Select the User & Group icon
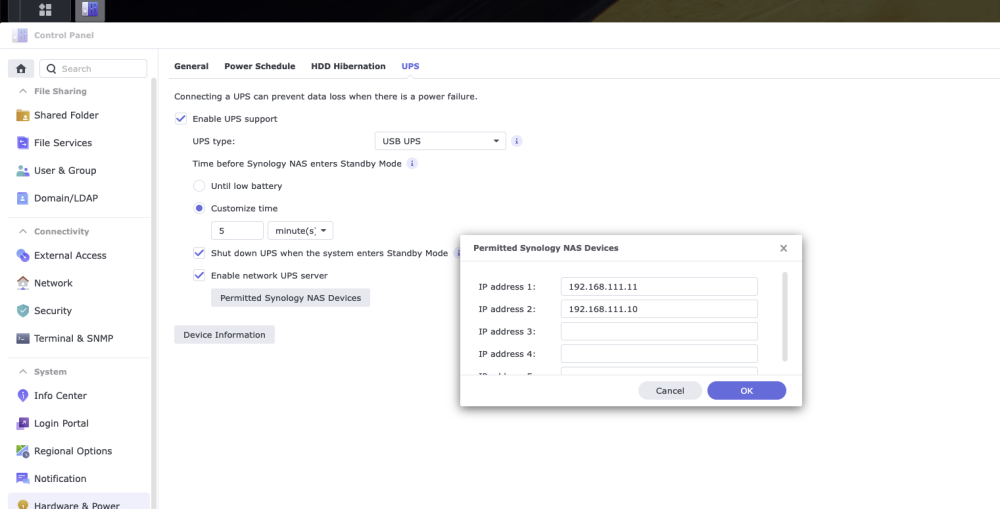The height and width of the screenshot is (509, 1000). [x=23, y=171]
